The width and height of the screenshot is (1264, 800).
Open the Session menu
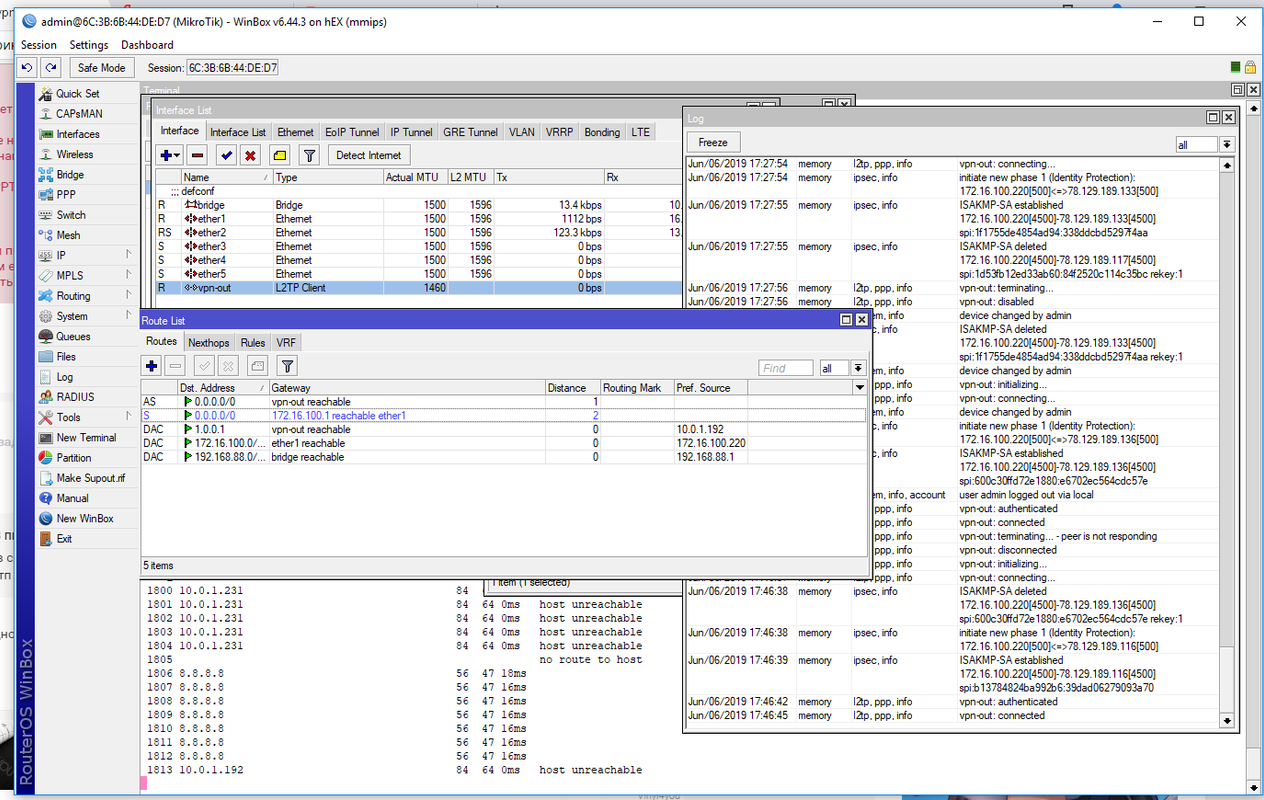coord(39,45)
